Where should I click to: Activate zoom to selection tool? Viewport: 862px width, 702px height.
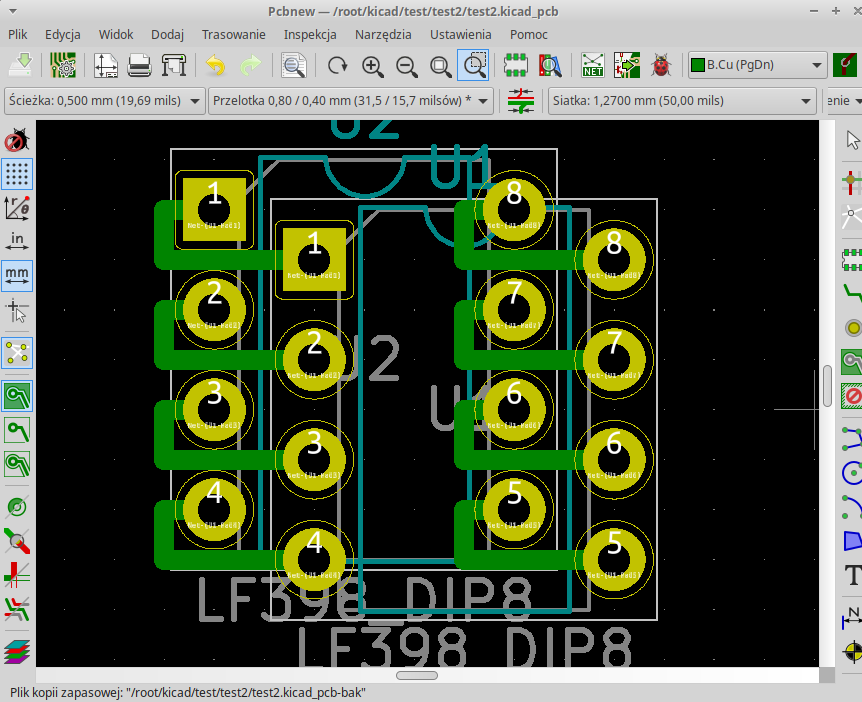click(473, 65)
